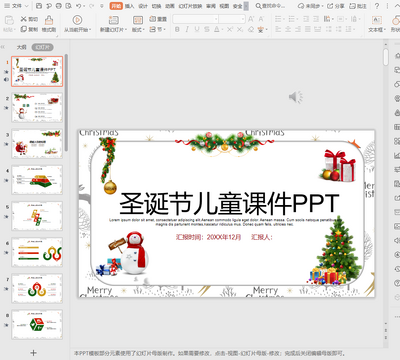Justify text alignment

pos(308,30)
